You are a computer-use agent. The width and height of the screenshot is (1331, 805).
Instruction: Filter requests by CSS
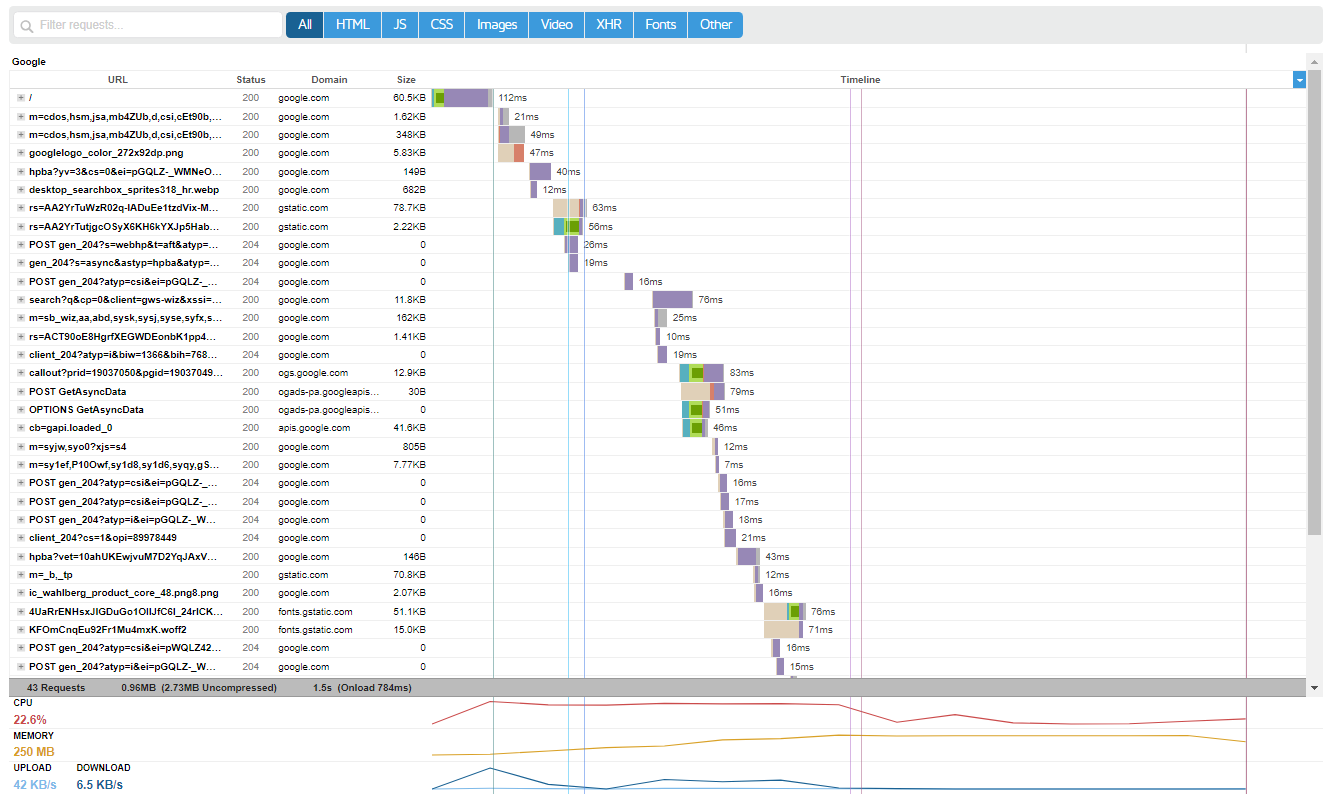(x=441, y=25)
